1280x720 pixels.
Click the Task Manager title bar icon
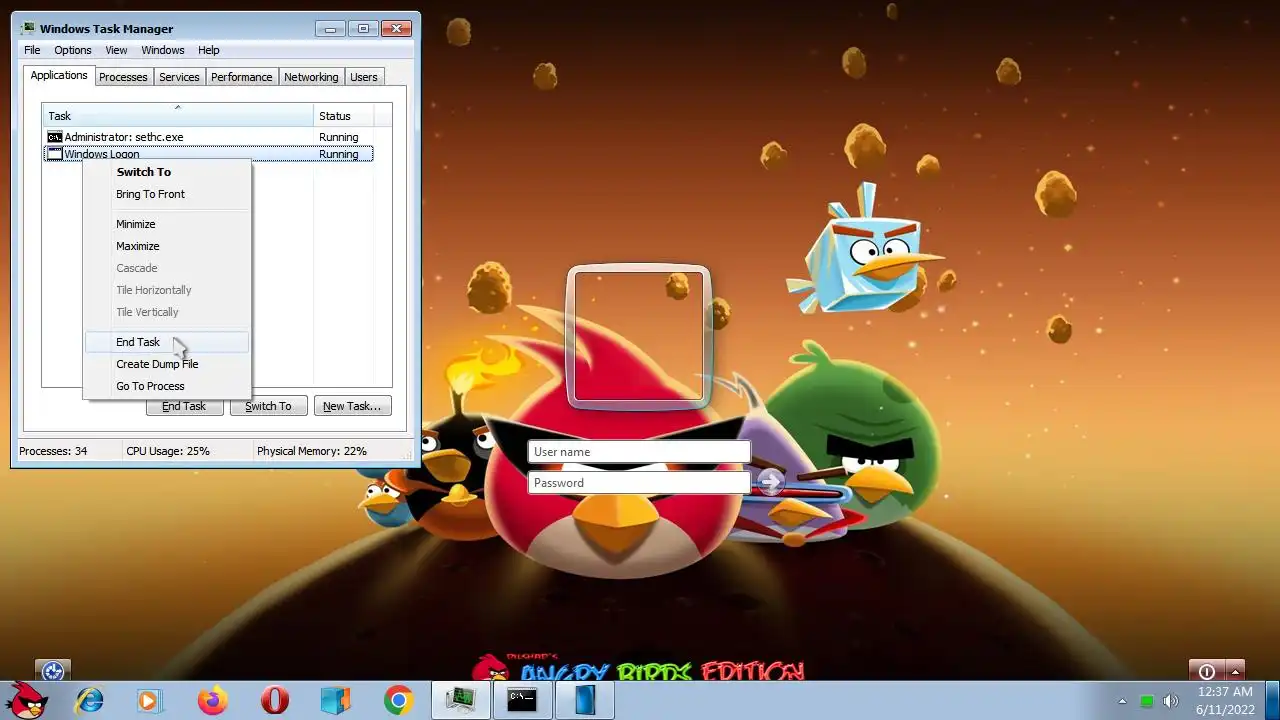28,28
